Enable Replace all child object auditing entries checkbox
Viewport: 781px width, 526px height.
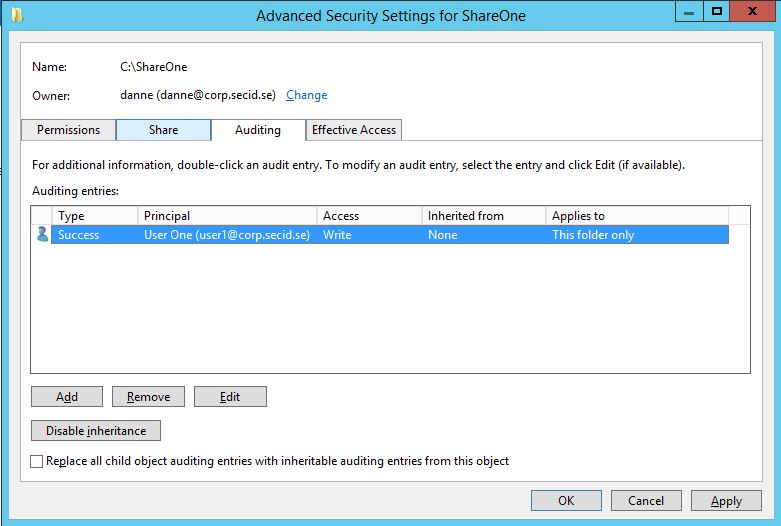(x=38, y=462)
